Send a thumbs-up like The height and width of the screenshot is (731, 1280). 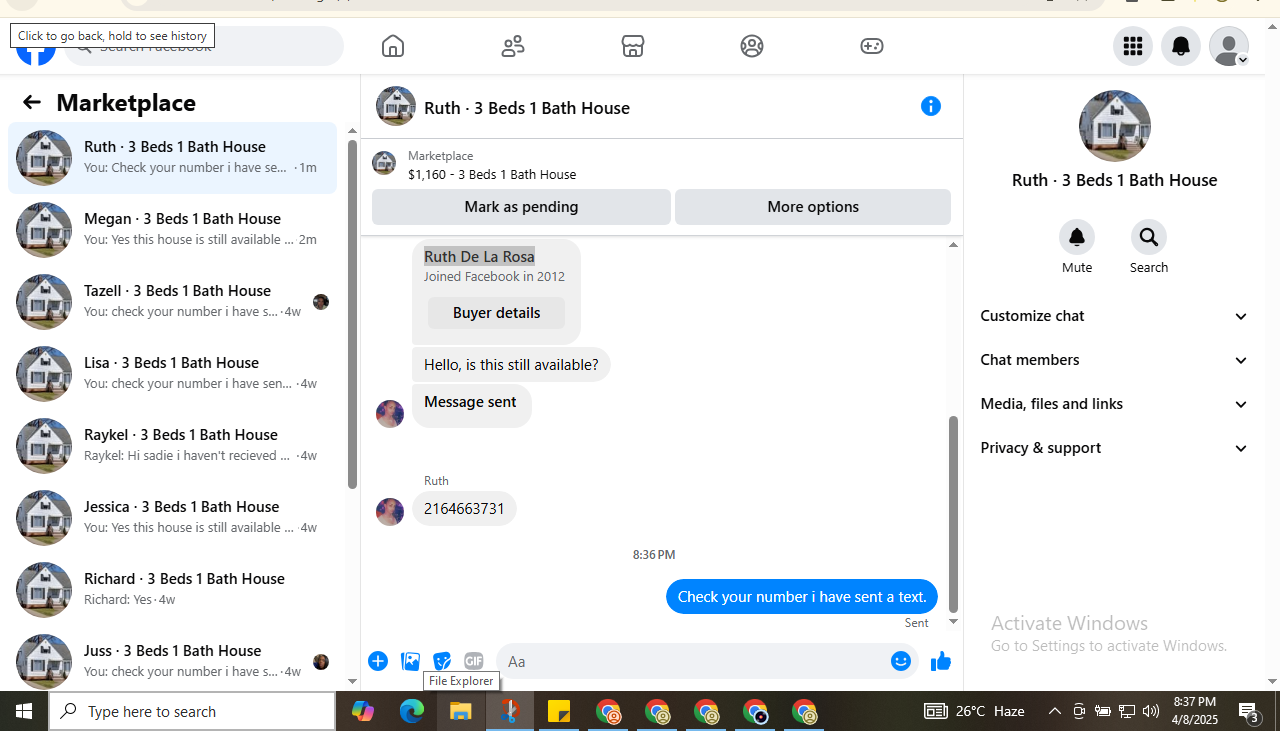point(941,661)
